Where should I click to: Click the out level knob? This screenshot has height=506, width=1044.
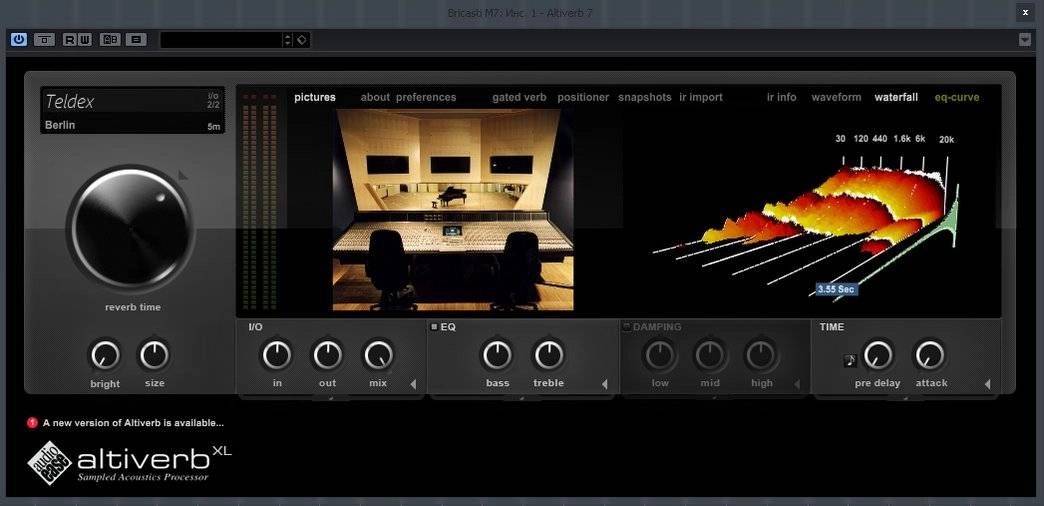(x=328, y=356)
